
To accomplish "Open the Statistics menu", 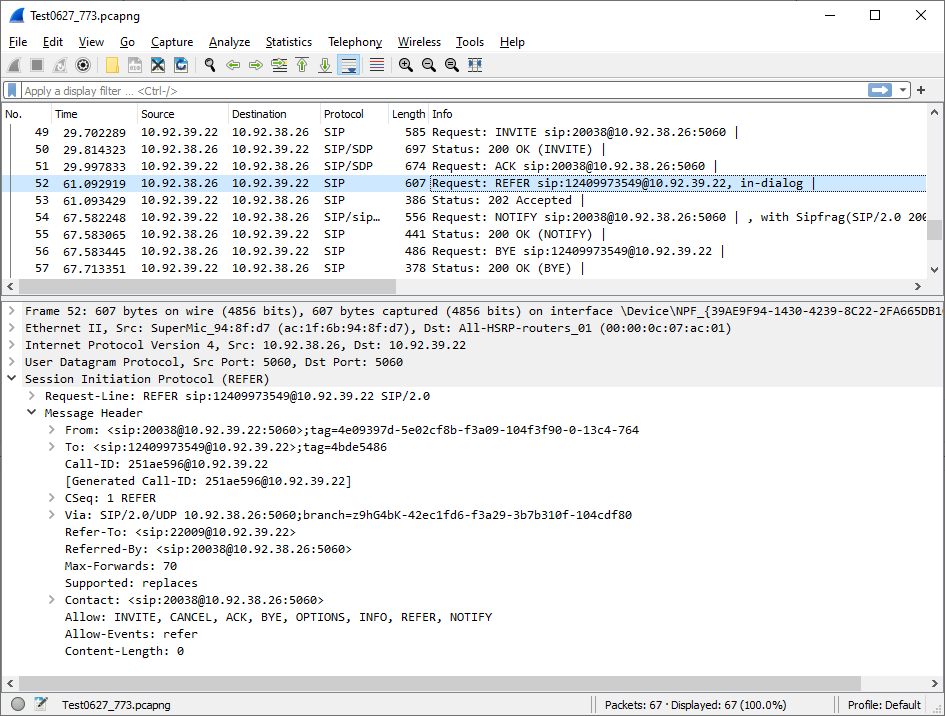I will 288,42.
